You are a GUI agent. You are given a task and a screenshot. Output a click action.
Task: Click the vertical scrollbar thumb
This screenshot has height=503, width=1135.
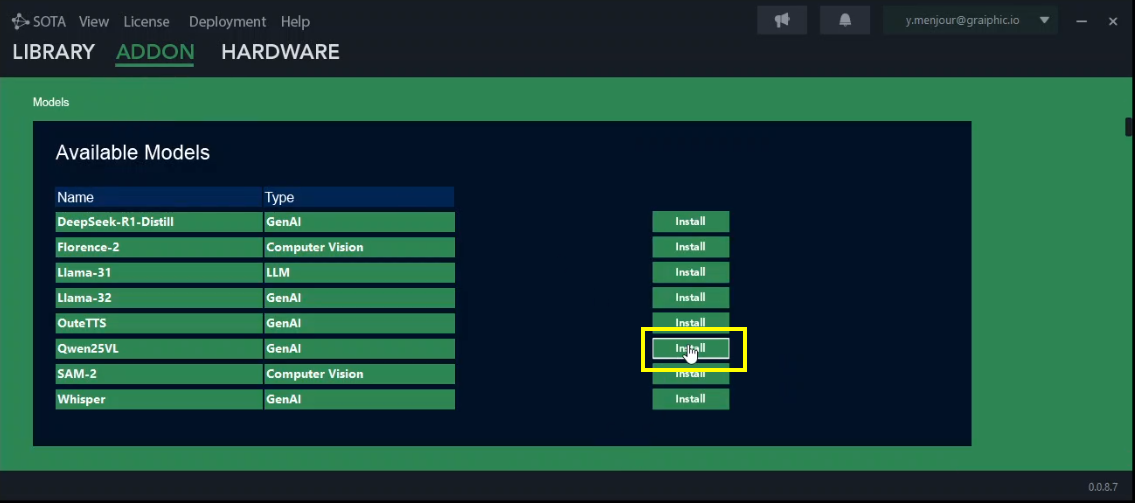point(1129,126)
